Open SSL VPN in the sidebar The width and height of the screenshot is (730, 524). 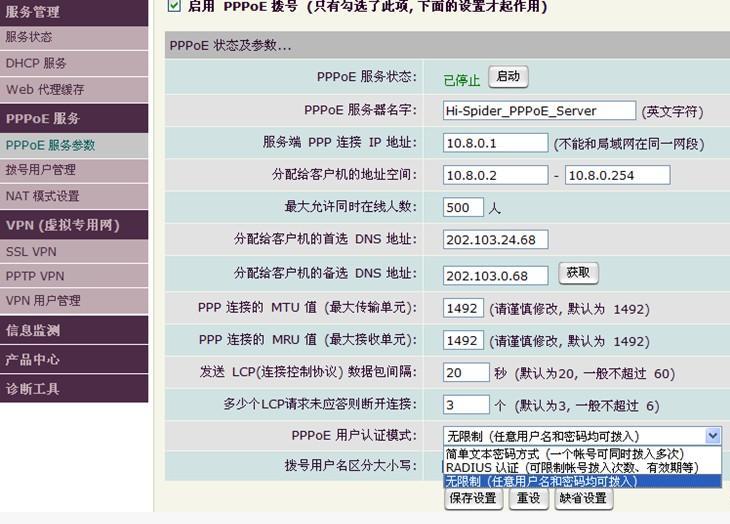(x=74, y=252)
